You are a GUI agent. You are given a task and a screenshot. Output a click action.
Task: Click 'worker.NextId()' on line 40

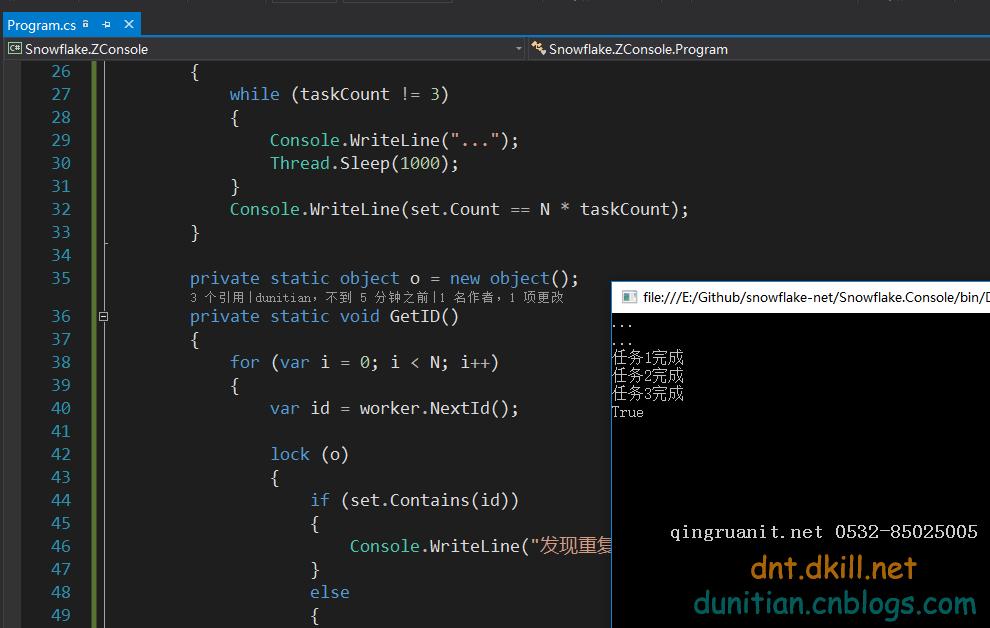(x=433, y=408)
